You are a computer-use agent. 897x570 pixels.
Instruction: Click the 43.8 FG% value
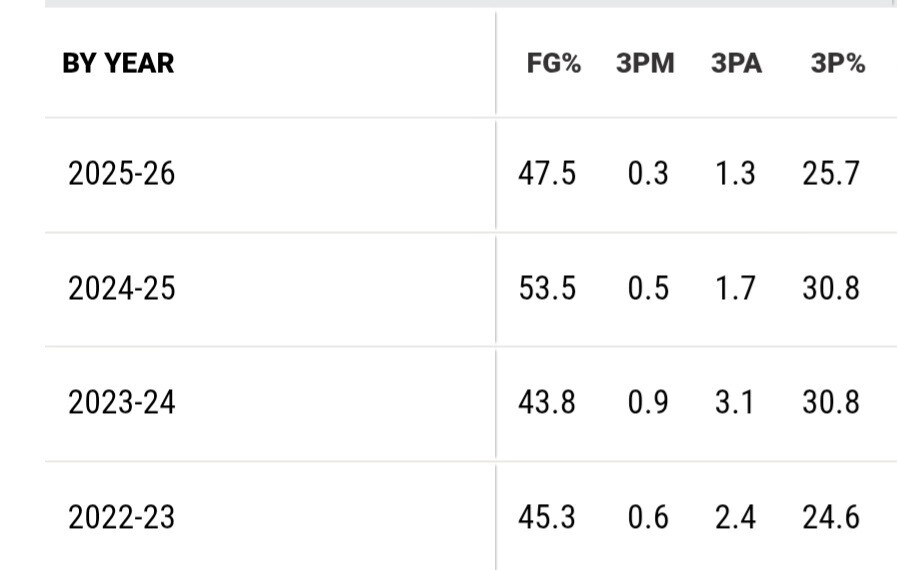[547, 403]
